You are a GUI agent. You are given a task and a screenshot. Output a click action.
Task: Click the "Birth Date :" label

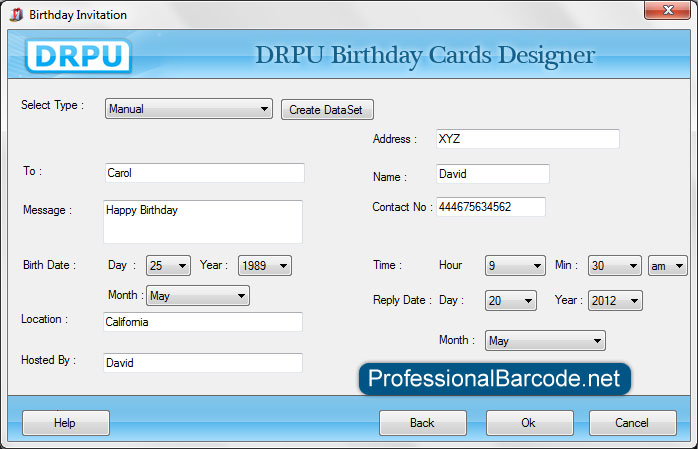click(49, 265)
